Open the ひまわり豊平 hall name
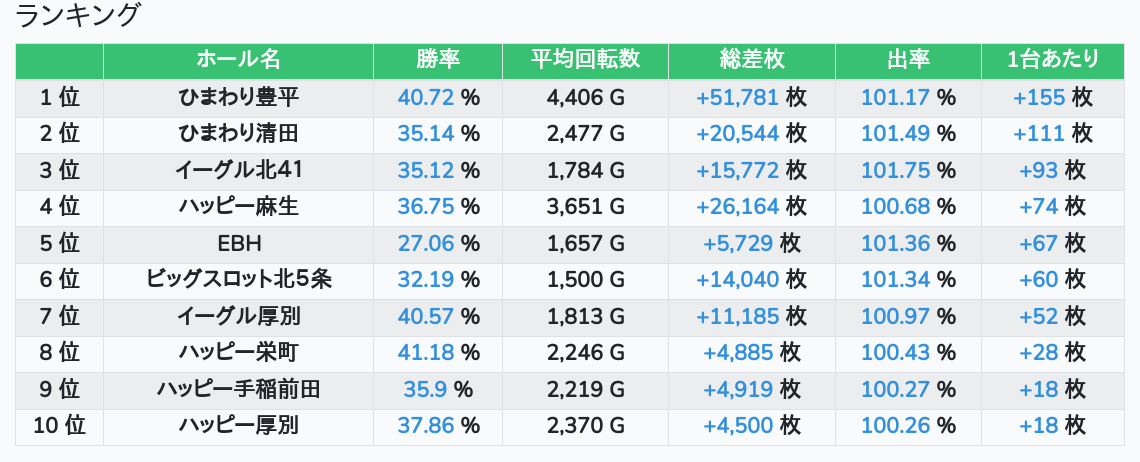 238,98
